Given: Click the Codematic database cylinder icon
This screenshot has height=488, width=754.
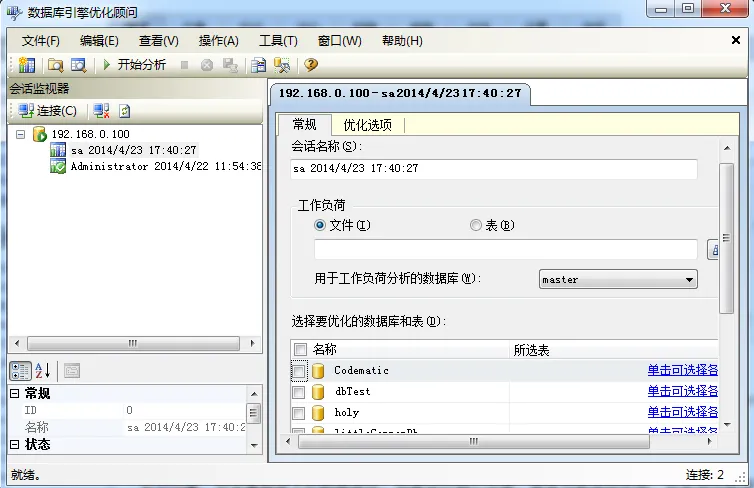Looking at the screenshot, I should [x=318, y=371].
